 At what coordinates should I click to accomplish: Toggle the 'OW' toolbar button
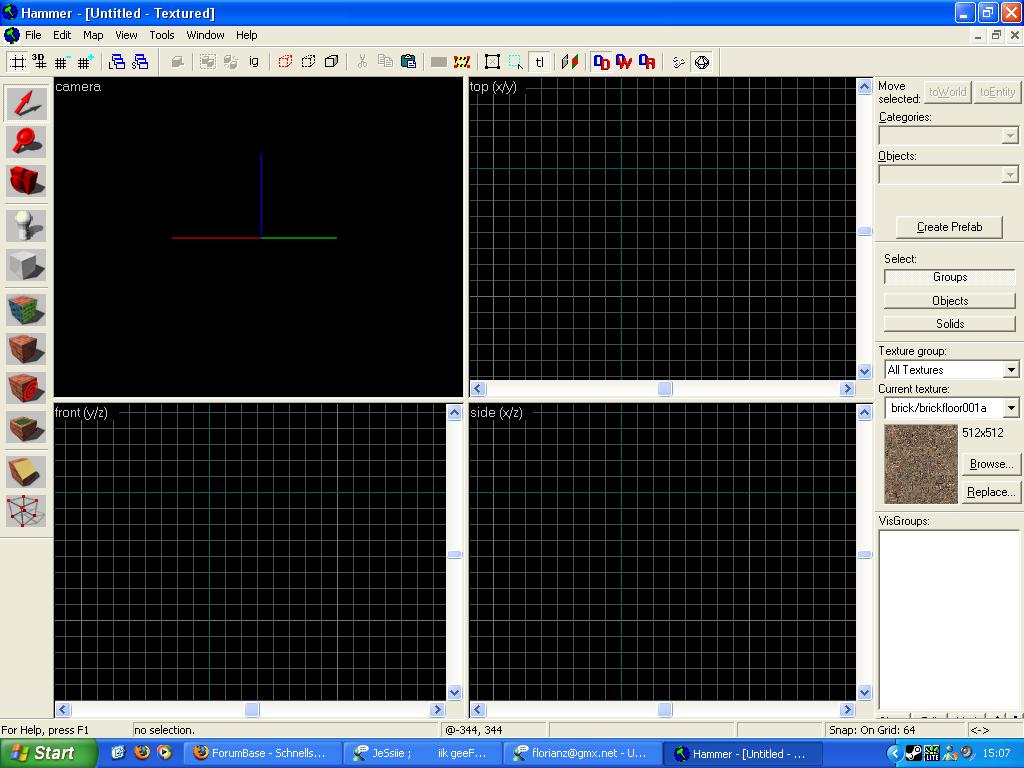pyautogui.click(x=624, y=62)
